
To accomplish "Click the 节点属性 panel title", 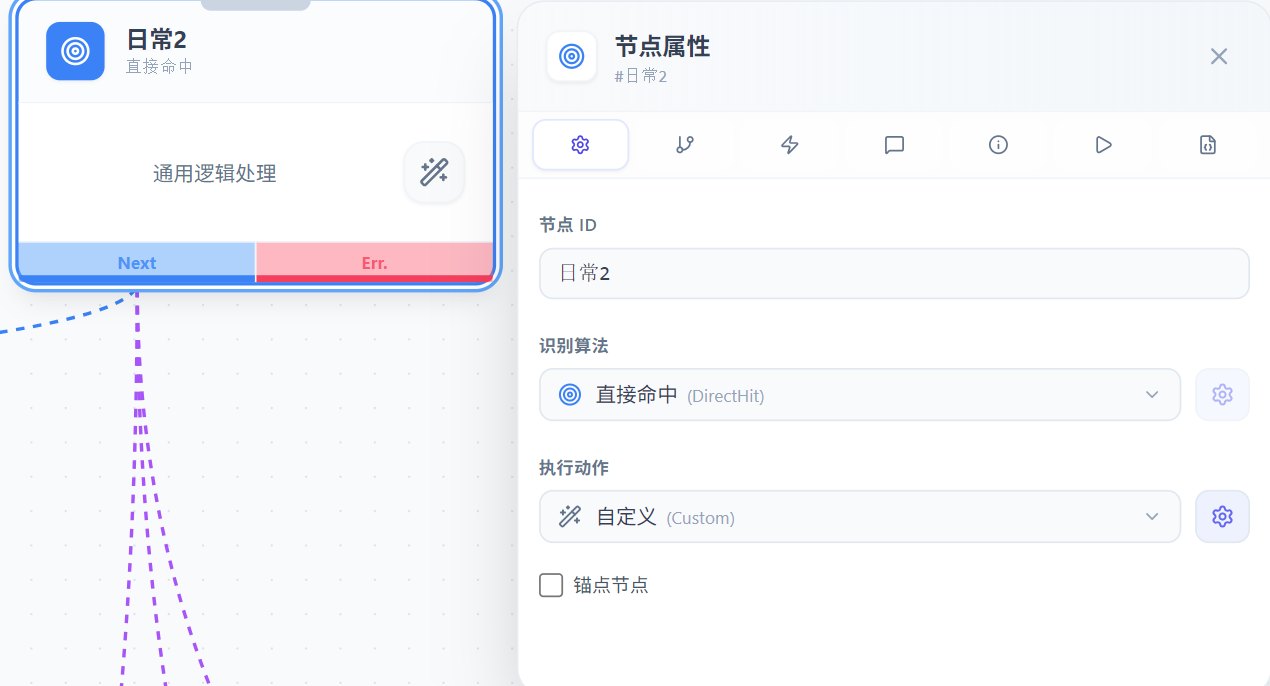I will pyautogui.click(x=662, y=46).
